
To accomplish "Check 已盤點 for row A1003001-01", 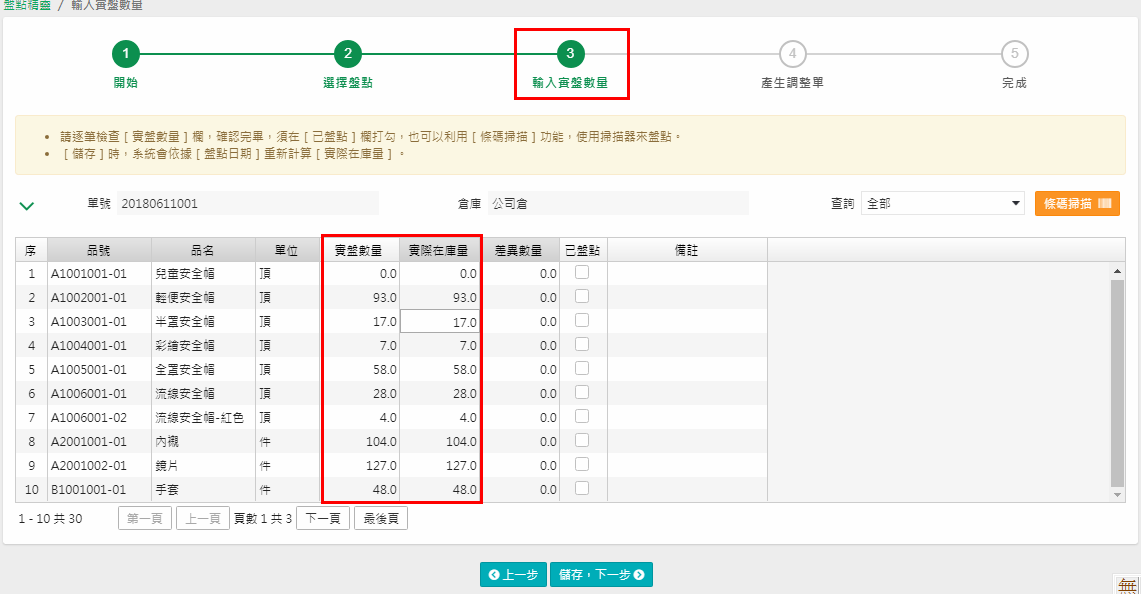I will (582, 320).
